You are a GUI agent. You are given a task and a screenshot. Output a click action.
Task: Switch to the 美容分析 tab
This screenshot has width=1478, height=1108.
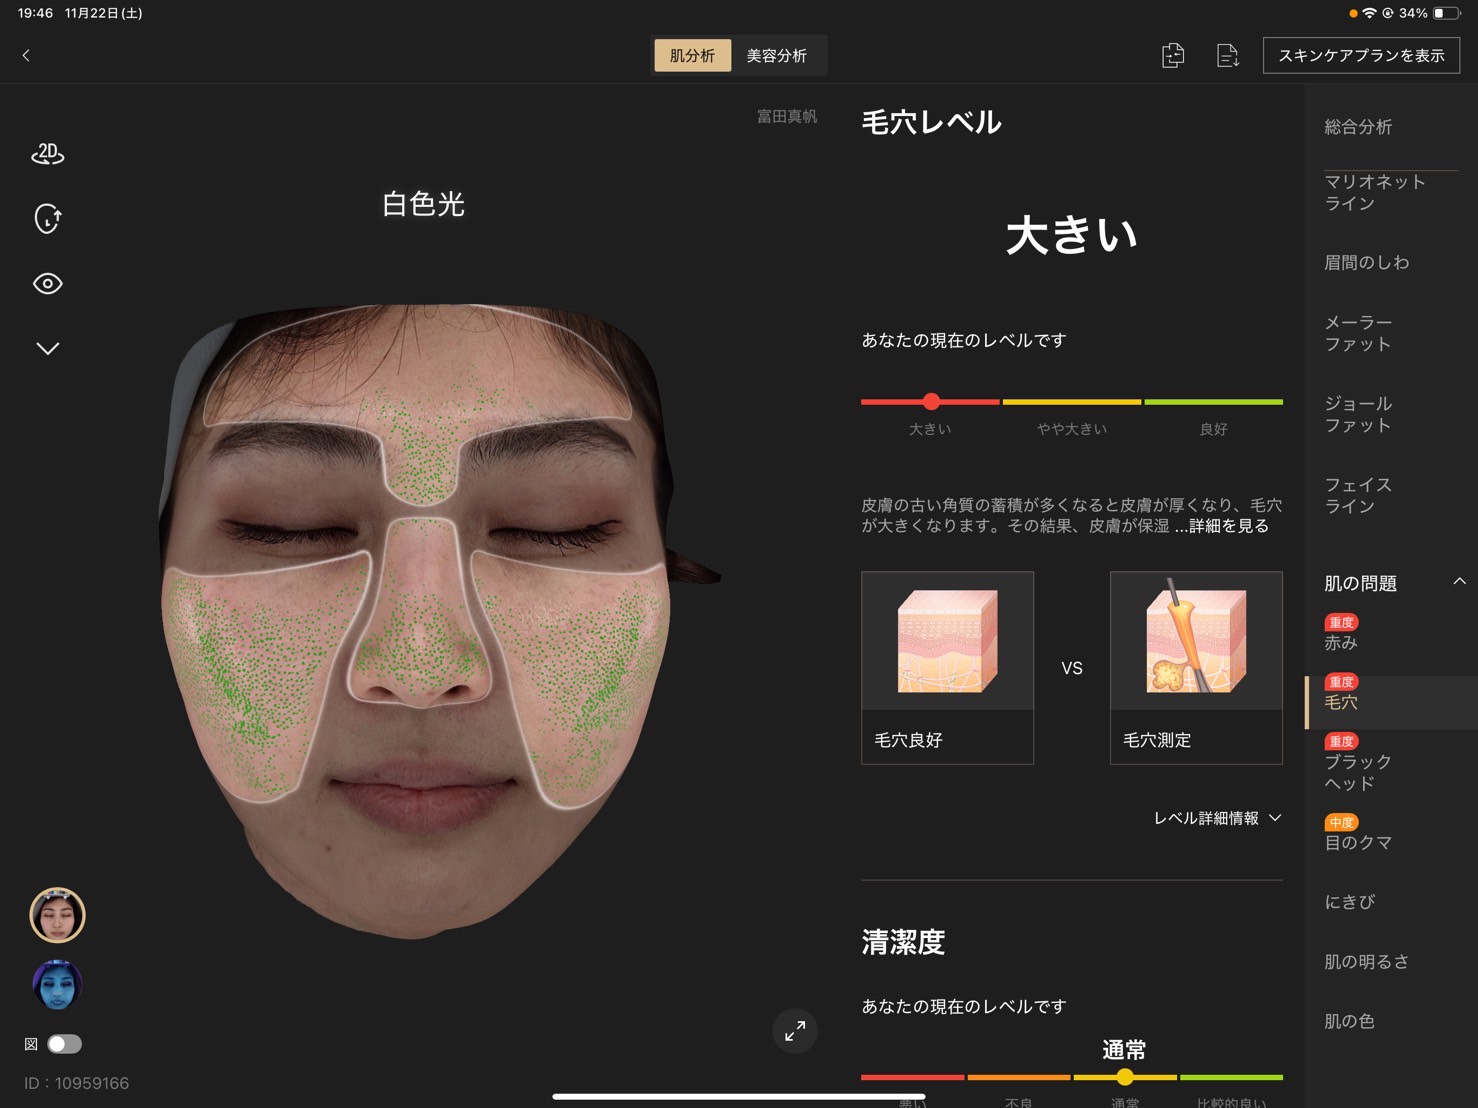778,55
